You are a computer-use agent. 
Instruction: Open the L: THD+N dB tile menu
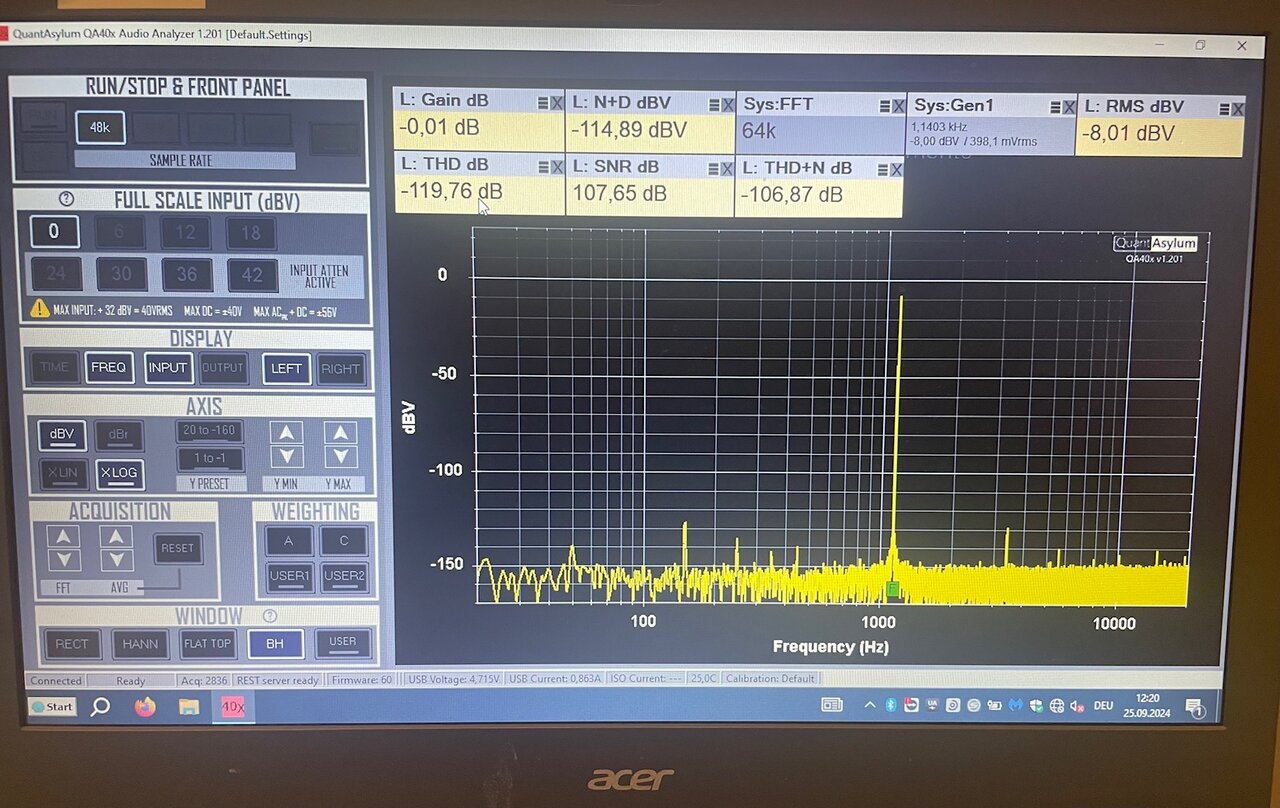882,169
